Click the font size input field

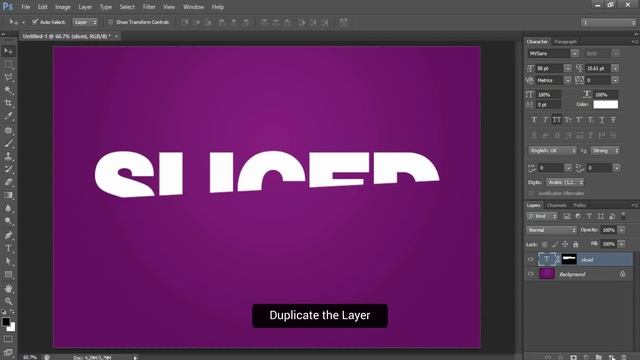pyautogui.click(x=549, y=68)
